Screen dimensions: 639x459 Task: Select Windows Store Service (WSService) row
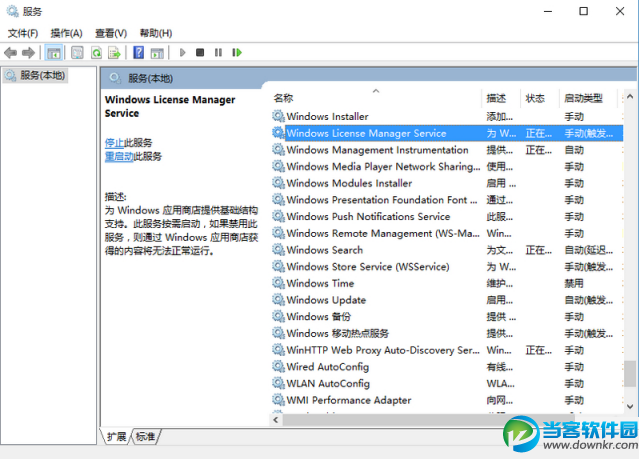[447, 266]
